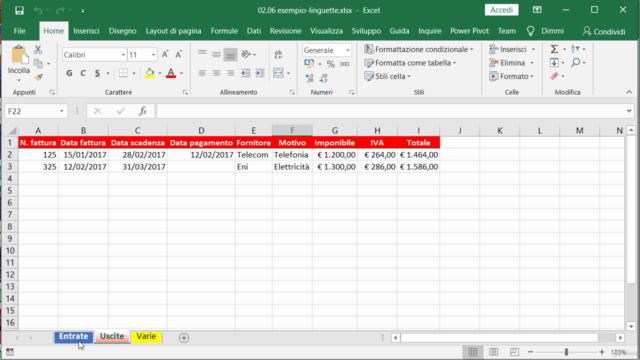Apply red font color A

coord(171,73)
